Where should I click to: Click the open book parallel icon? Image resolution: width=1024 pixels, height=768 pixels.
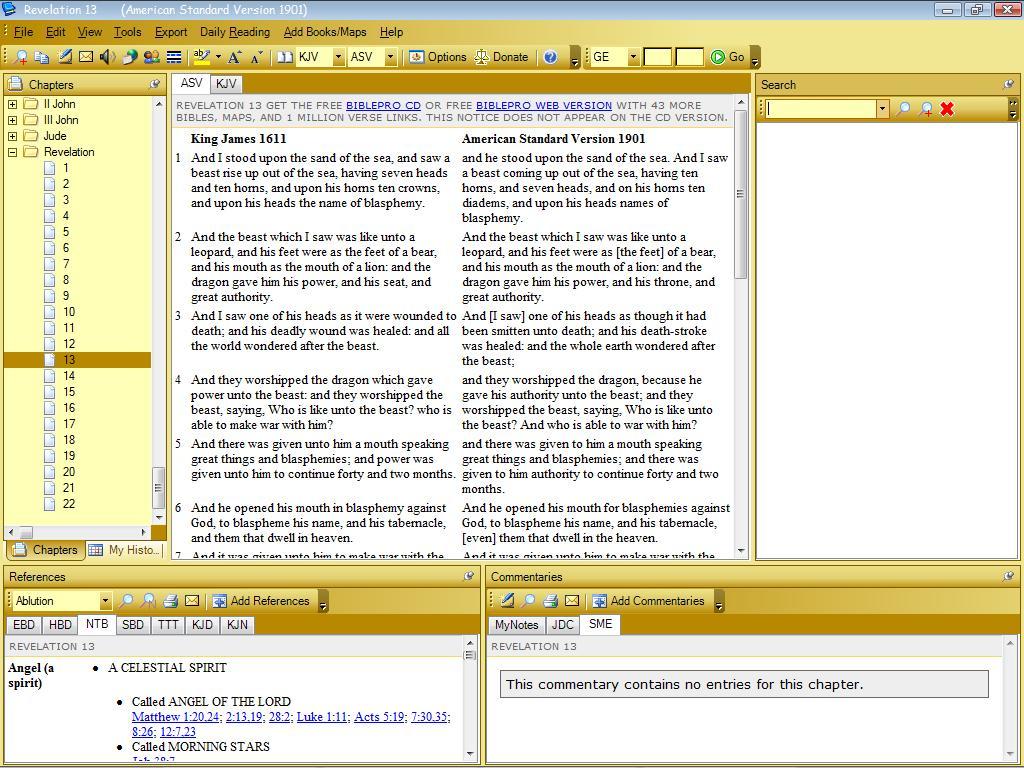(284, 57)
